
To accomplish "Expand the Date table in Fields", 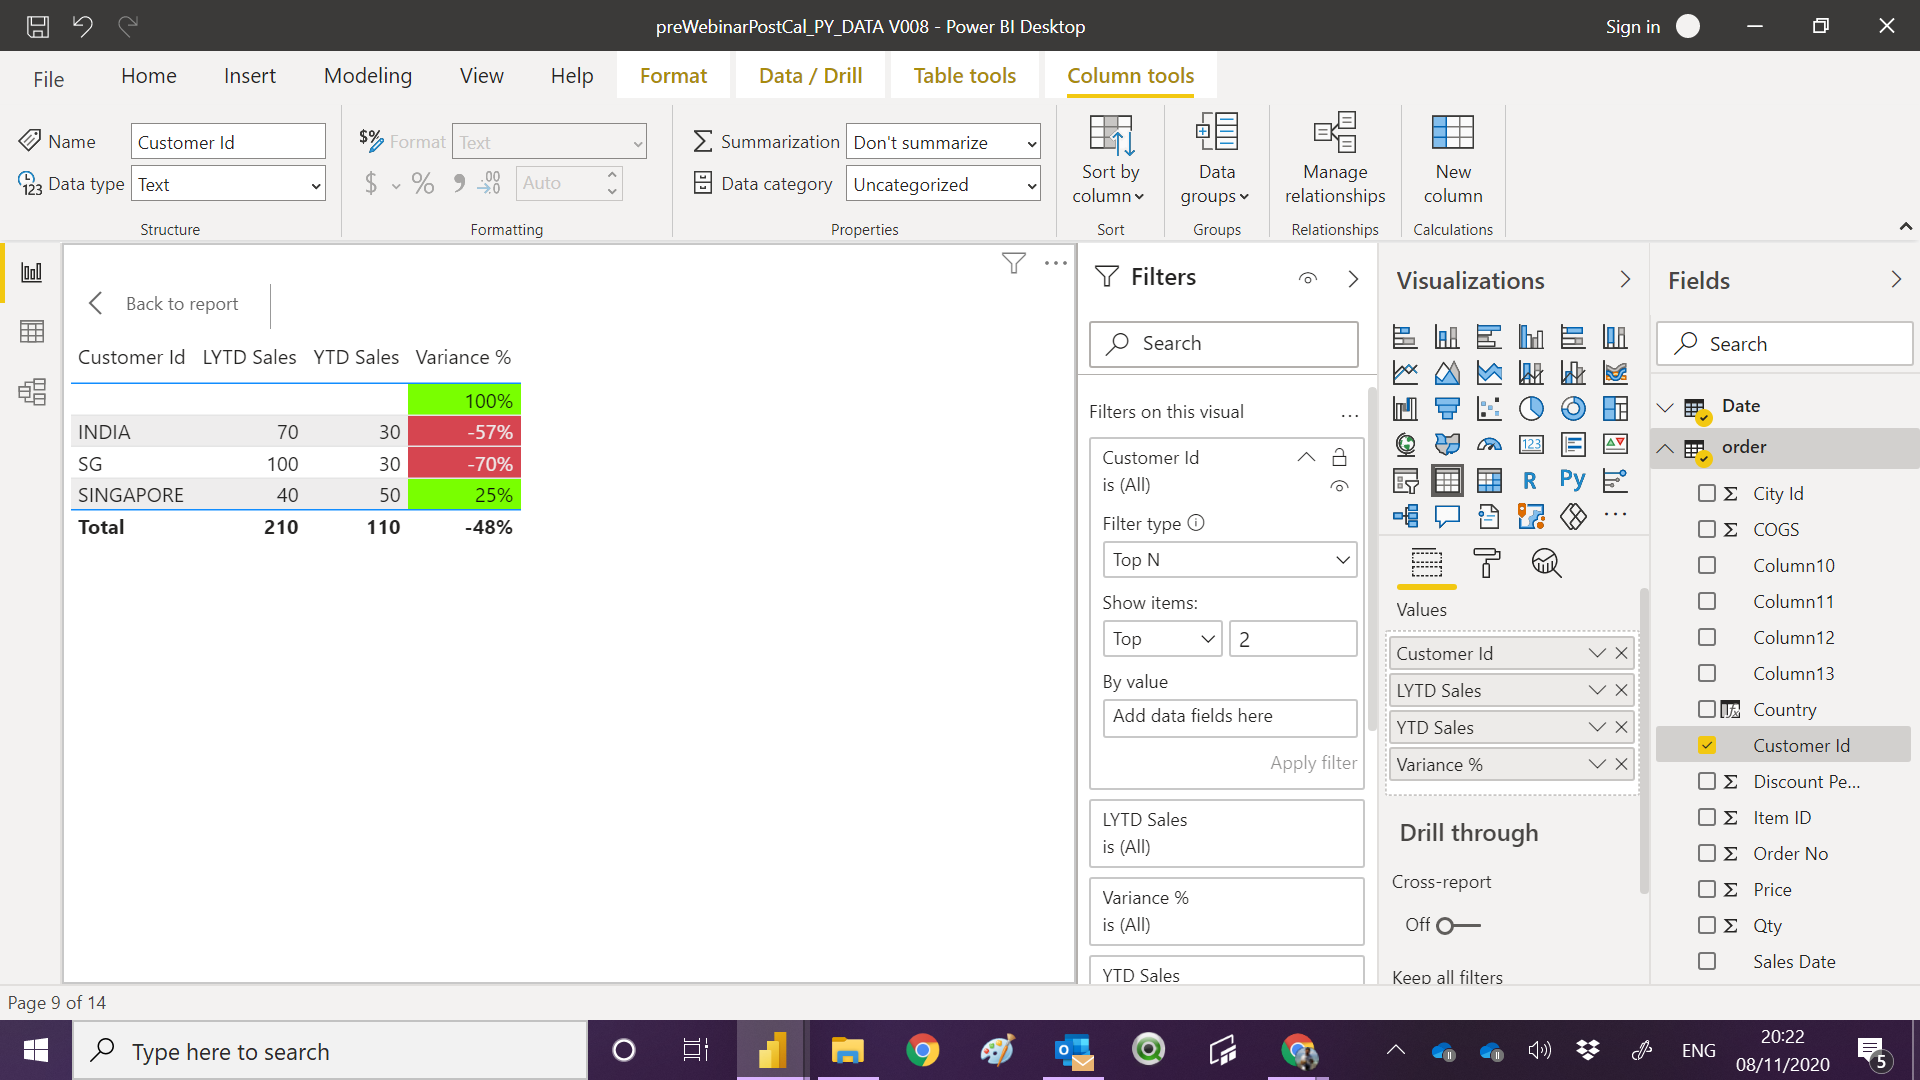I will 1665,407.
